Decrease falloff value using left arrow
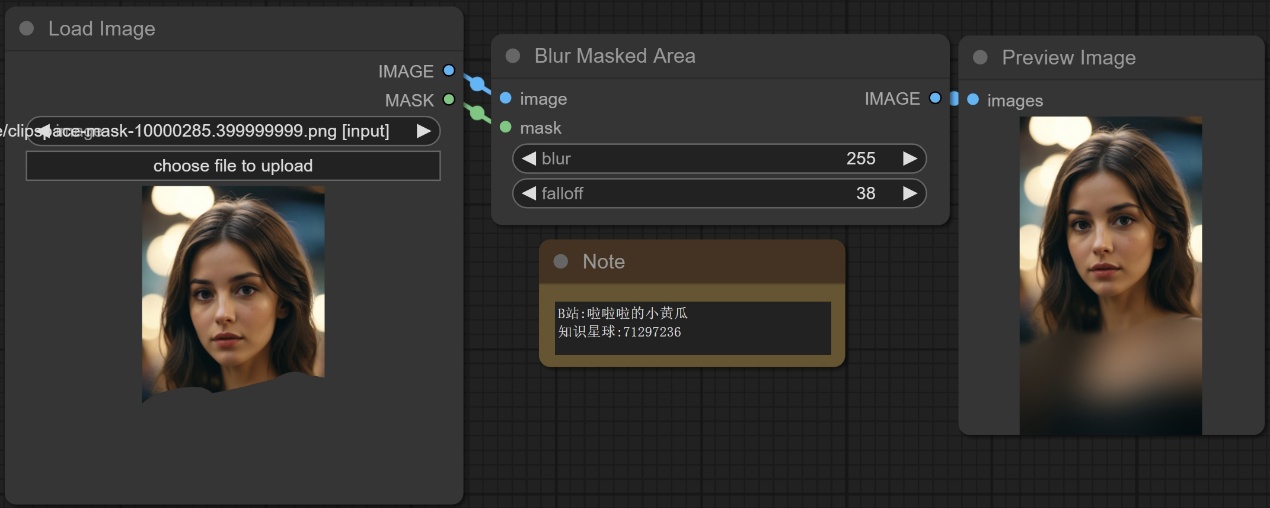 coord(530,193)
